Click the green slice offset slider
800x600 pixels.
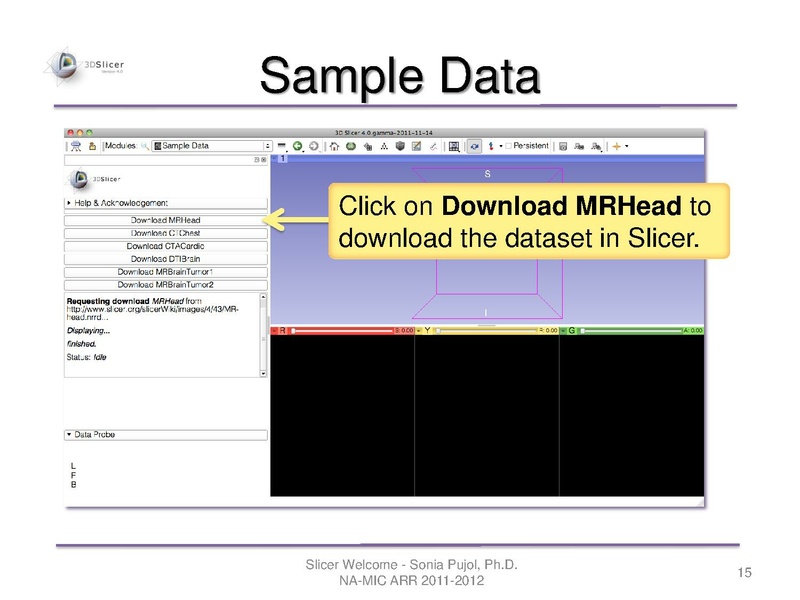point(631,331)
